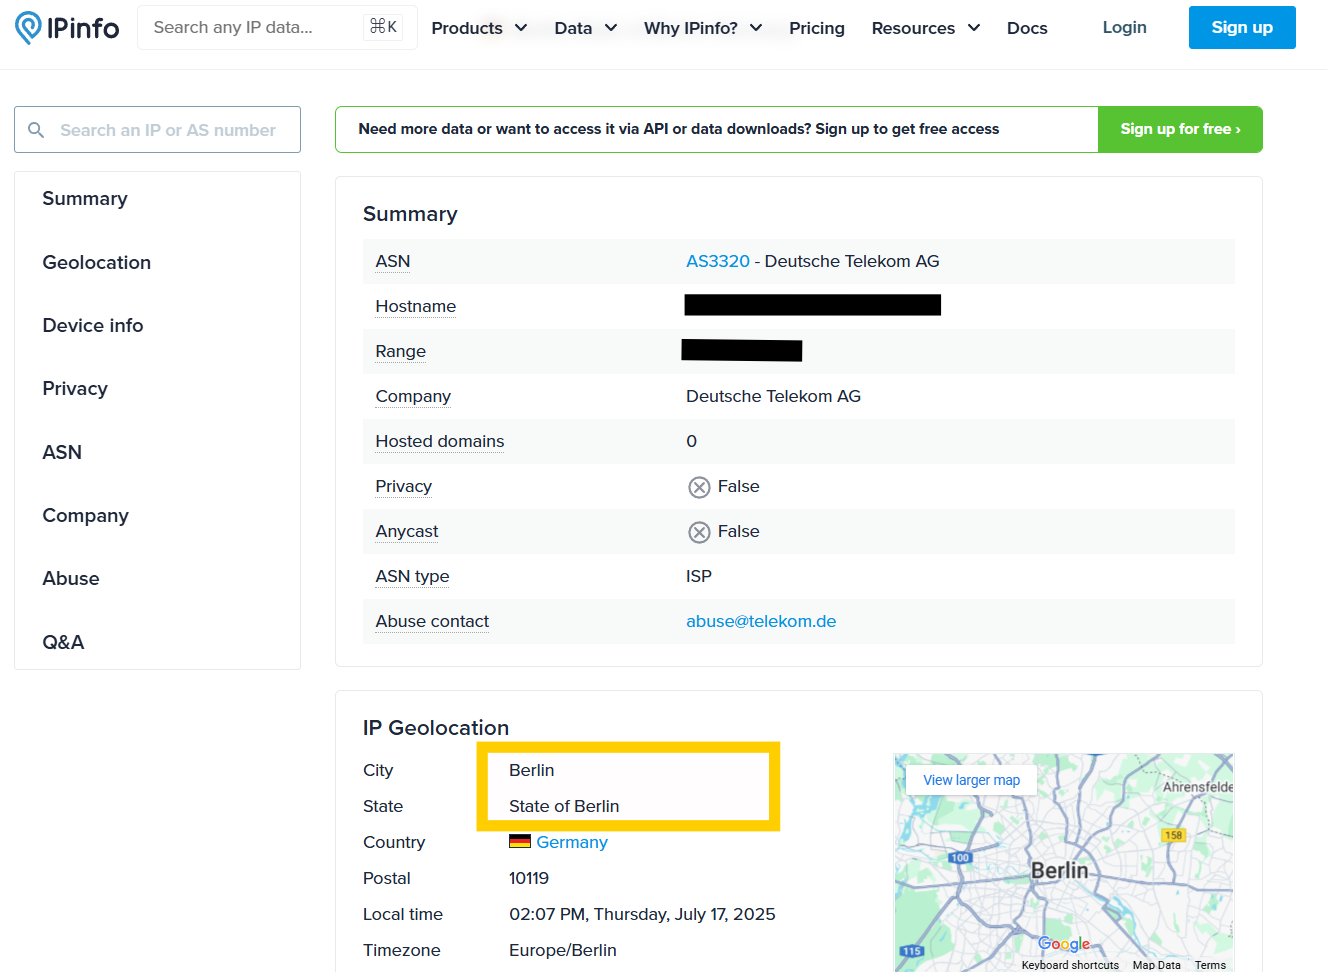Click the IPinfo logo
The height and width of the screenshot is (972, 1327).
pyautogui.click(x=67, y=28)
